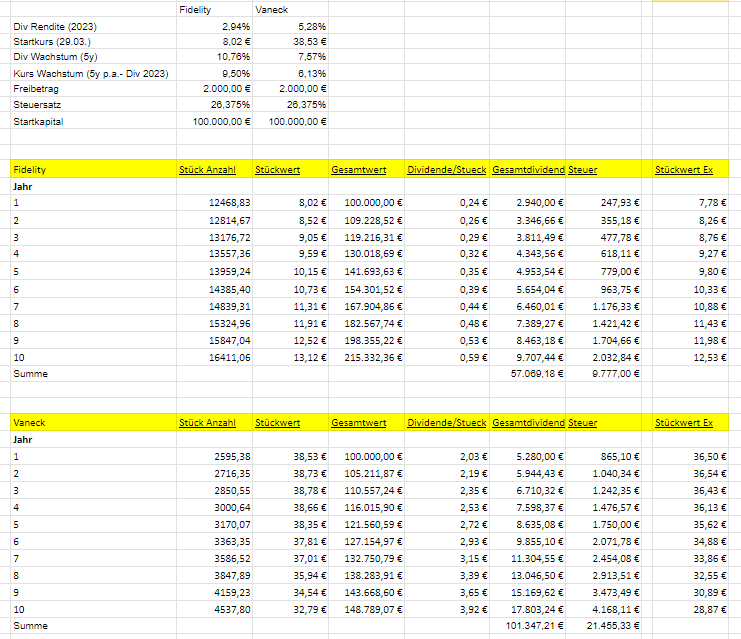Click Steuer header in Fidelity table
741x639 pixels.
[x=582, y=170]
